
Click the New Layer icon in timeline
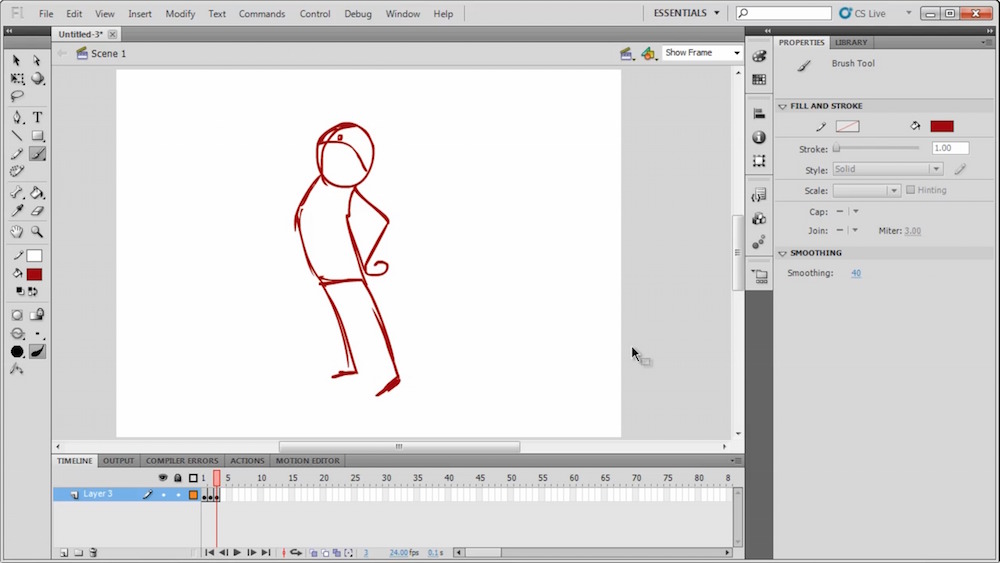[63, 552]
